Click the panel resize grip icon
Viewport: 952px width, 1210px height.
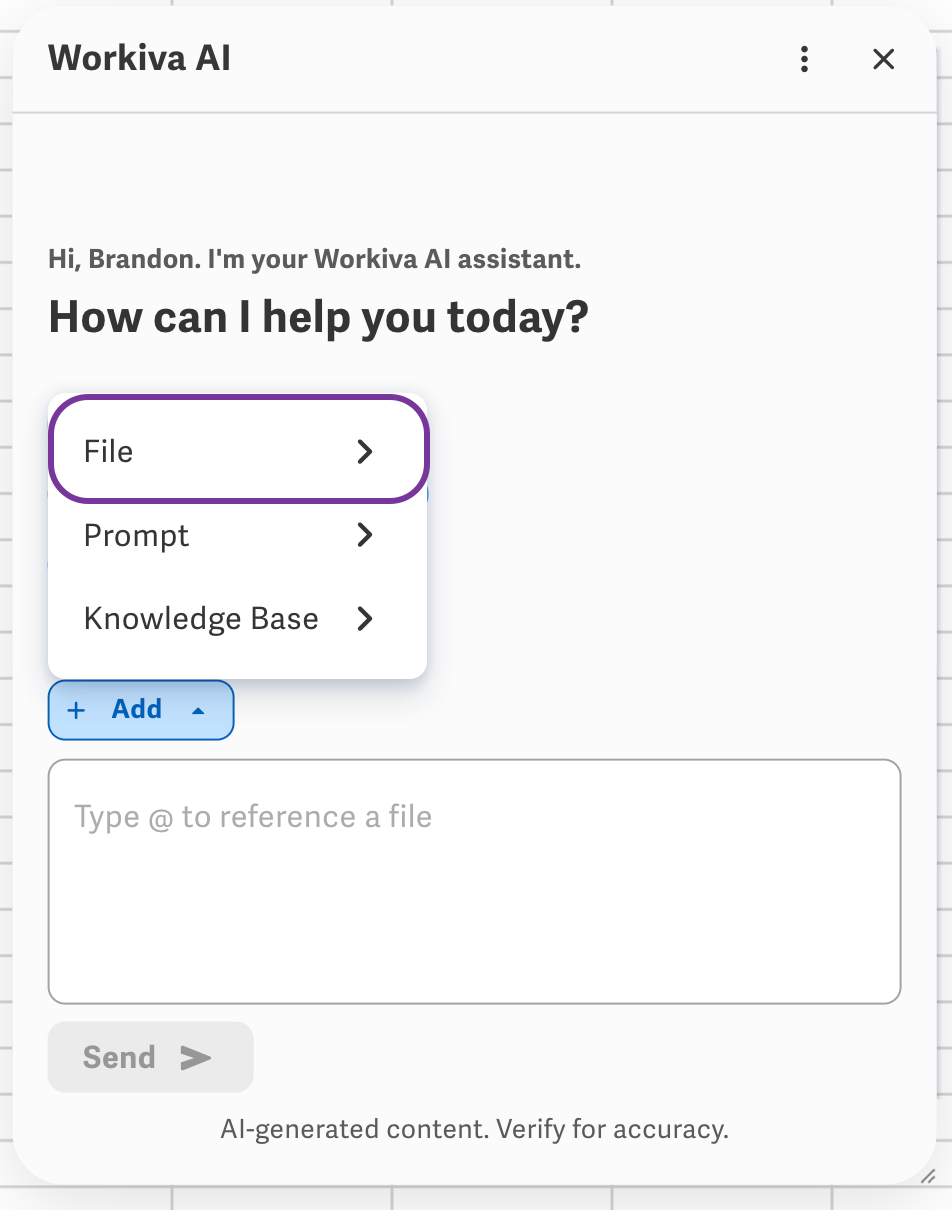pyautogui.click(x=928, y=1176)
